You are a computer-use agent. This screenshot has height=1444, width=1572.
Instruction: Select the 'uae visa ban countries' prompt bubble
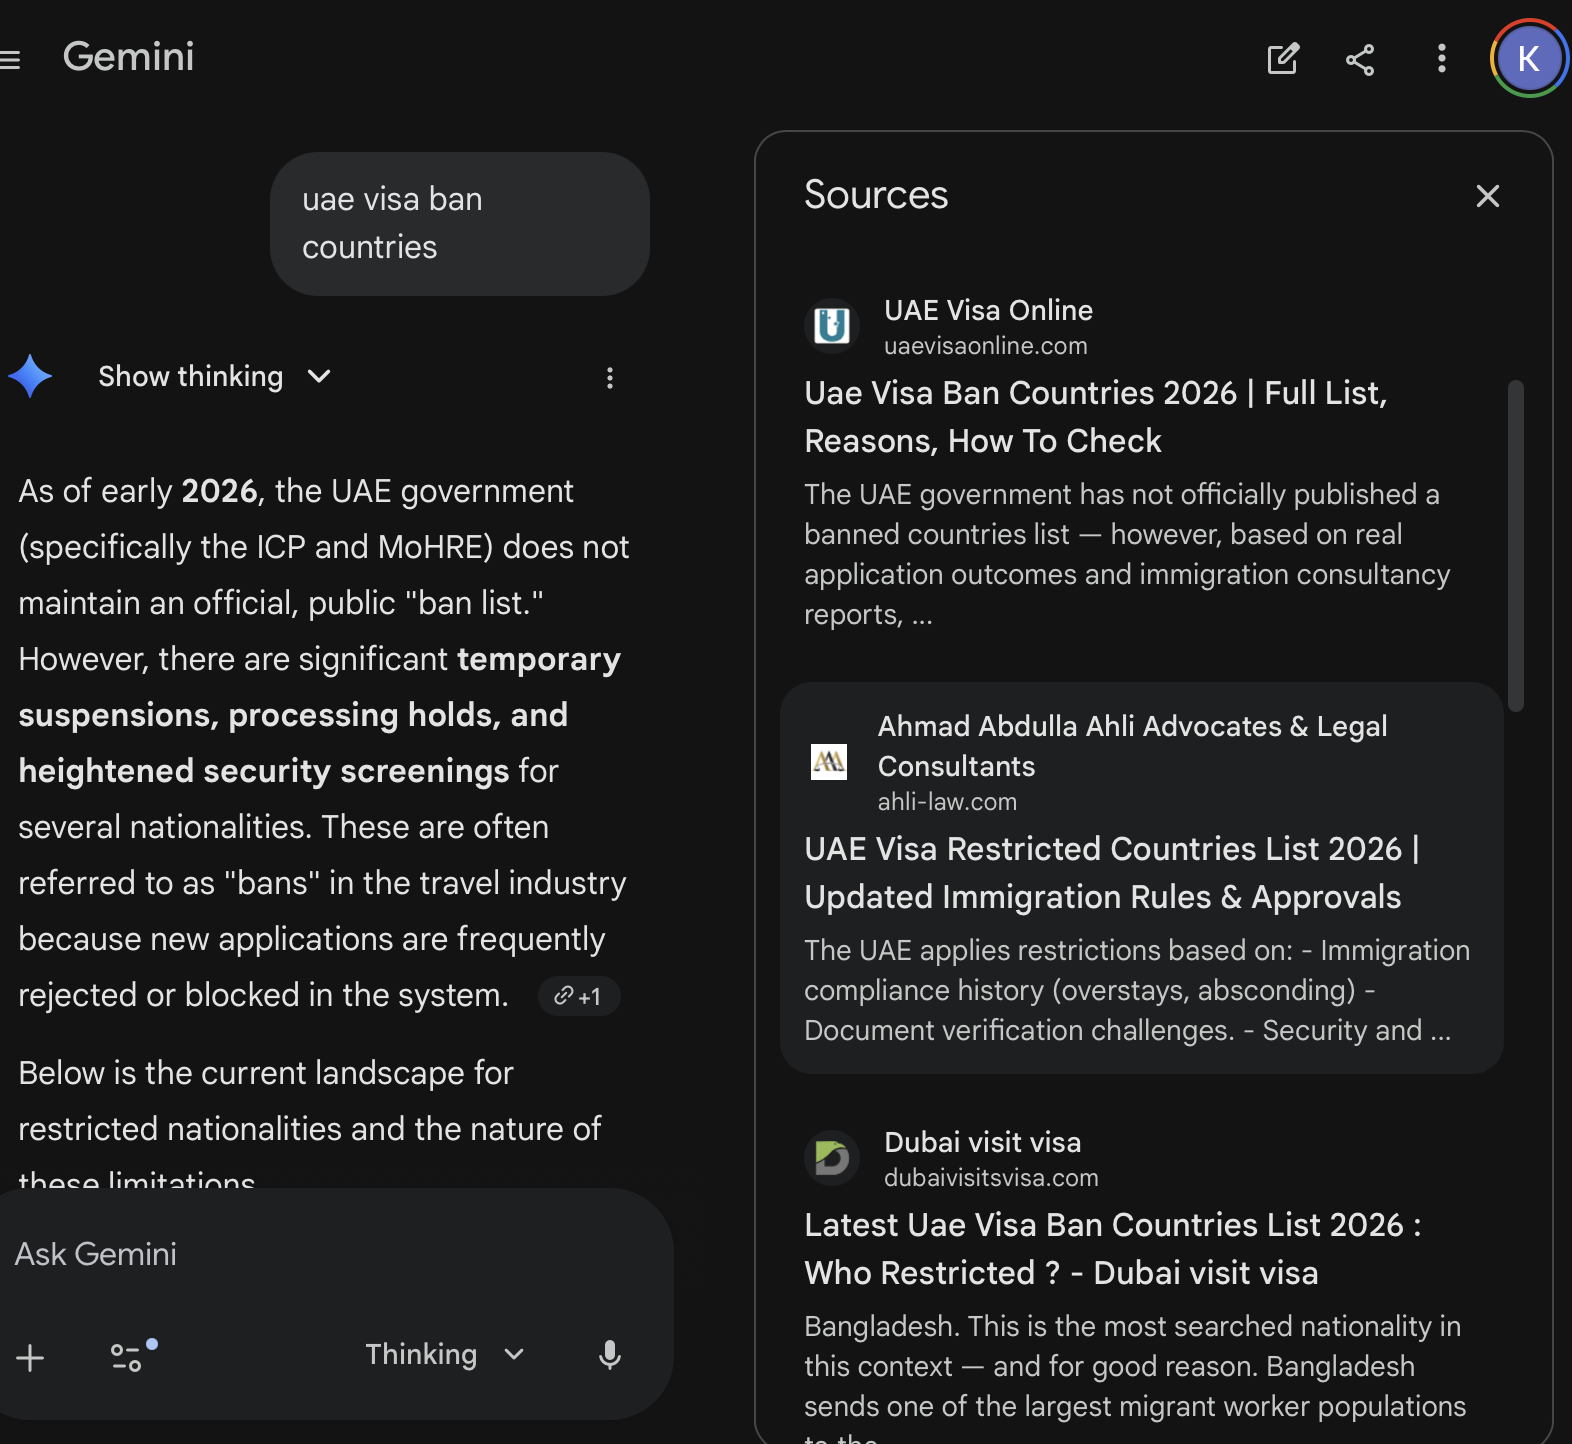(x=460, y=224)
